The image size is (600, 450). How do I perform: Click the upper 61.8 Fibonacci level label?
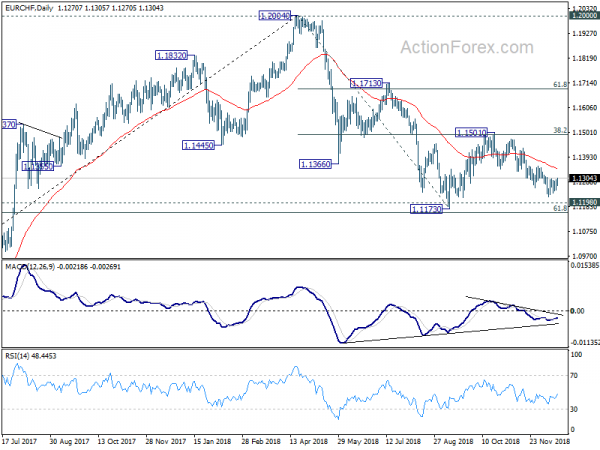point(560,84)
